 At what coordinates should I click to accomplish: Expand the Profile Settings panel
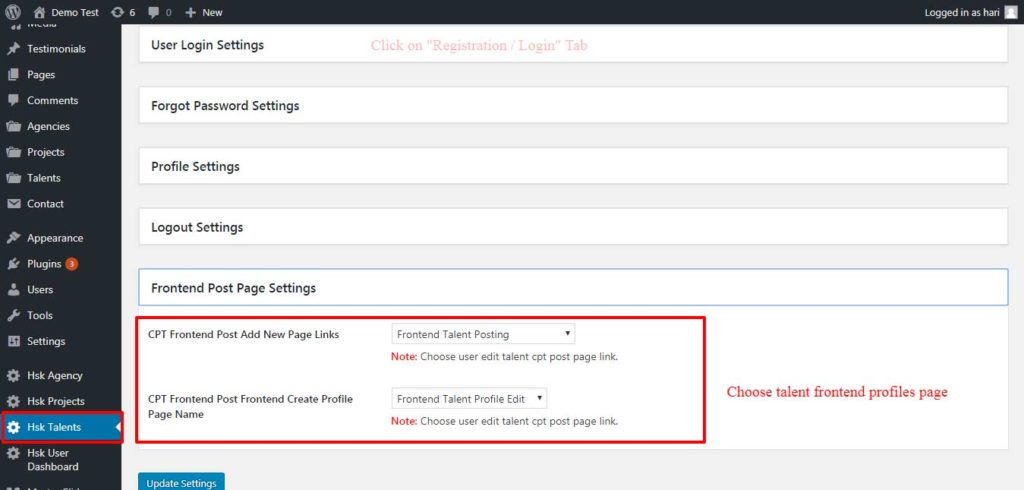click(x=572, y=166)
